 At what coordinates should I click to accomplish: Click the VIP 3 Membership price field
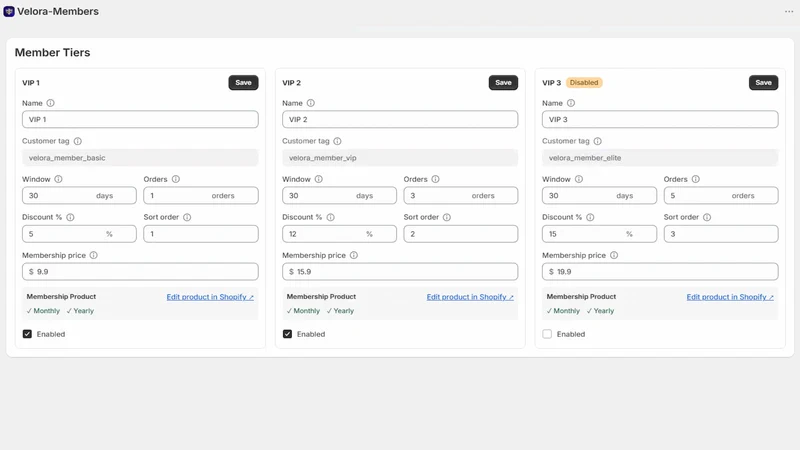pyautogui.click(x=660, y=271)
